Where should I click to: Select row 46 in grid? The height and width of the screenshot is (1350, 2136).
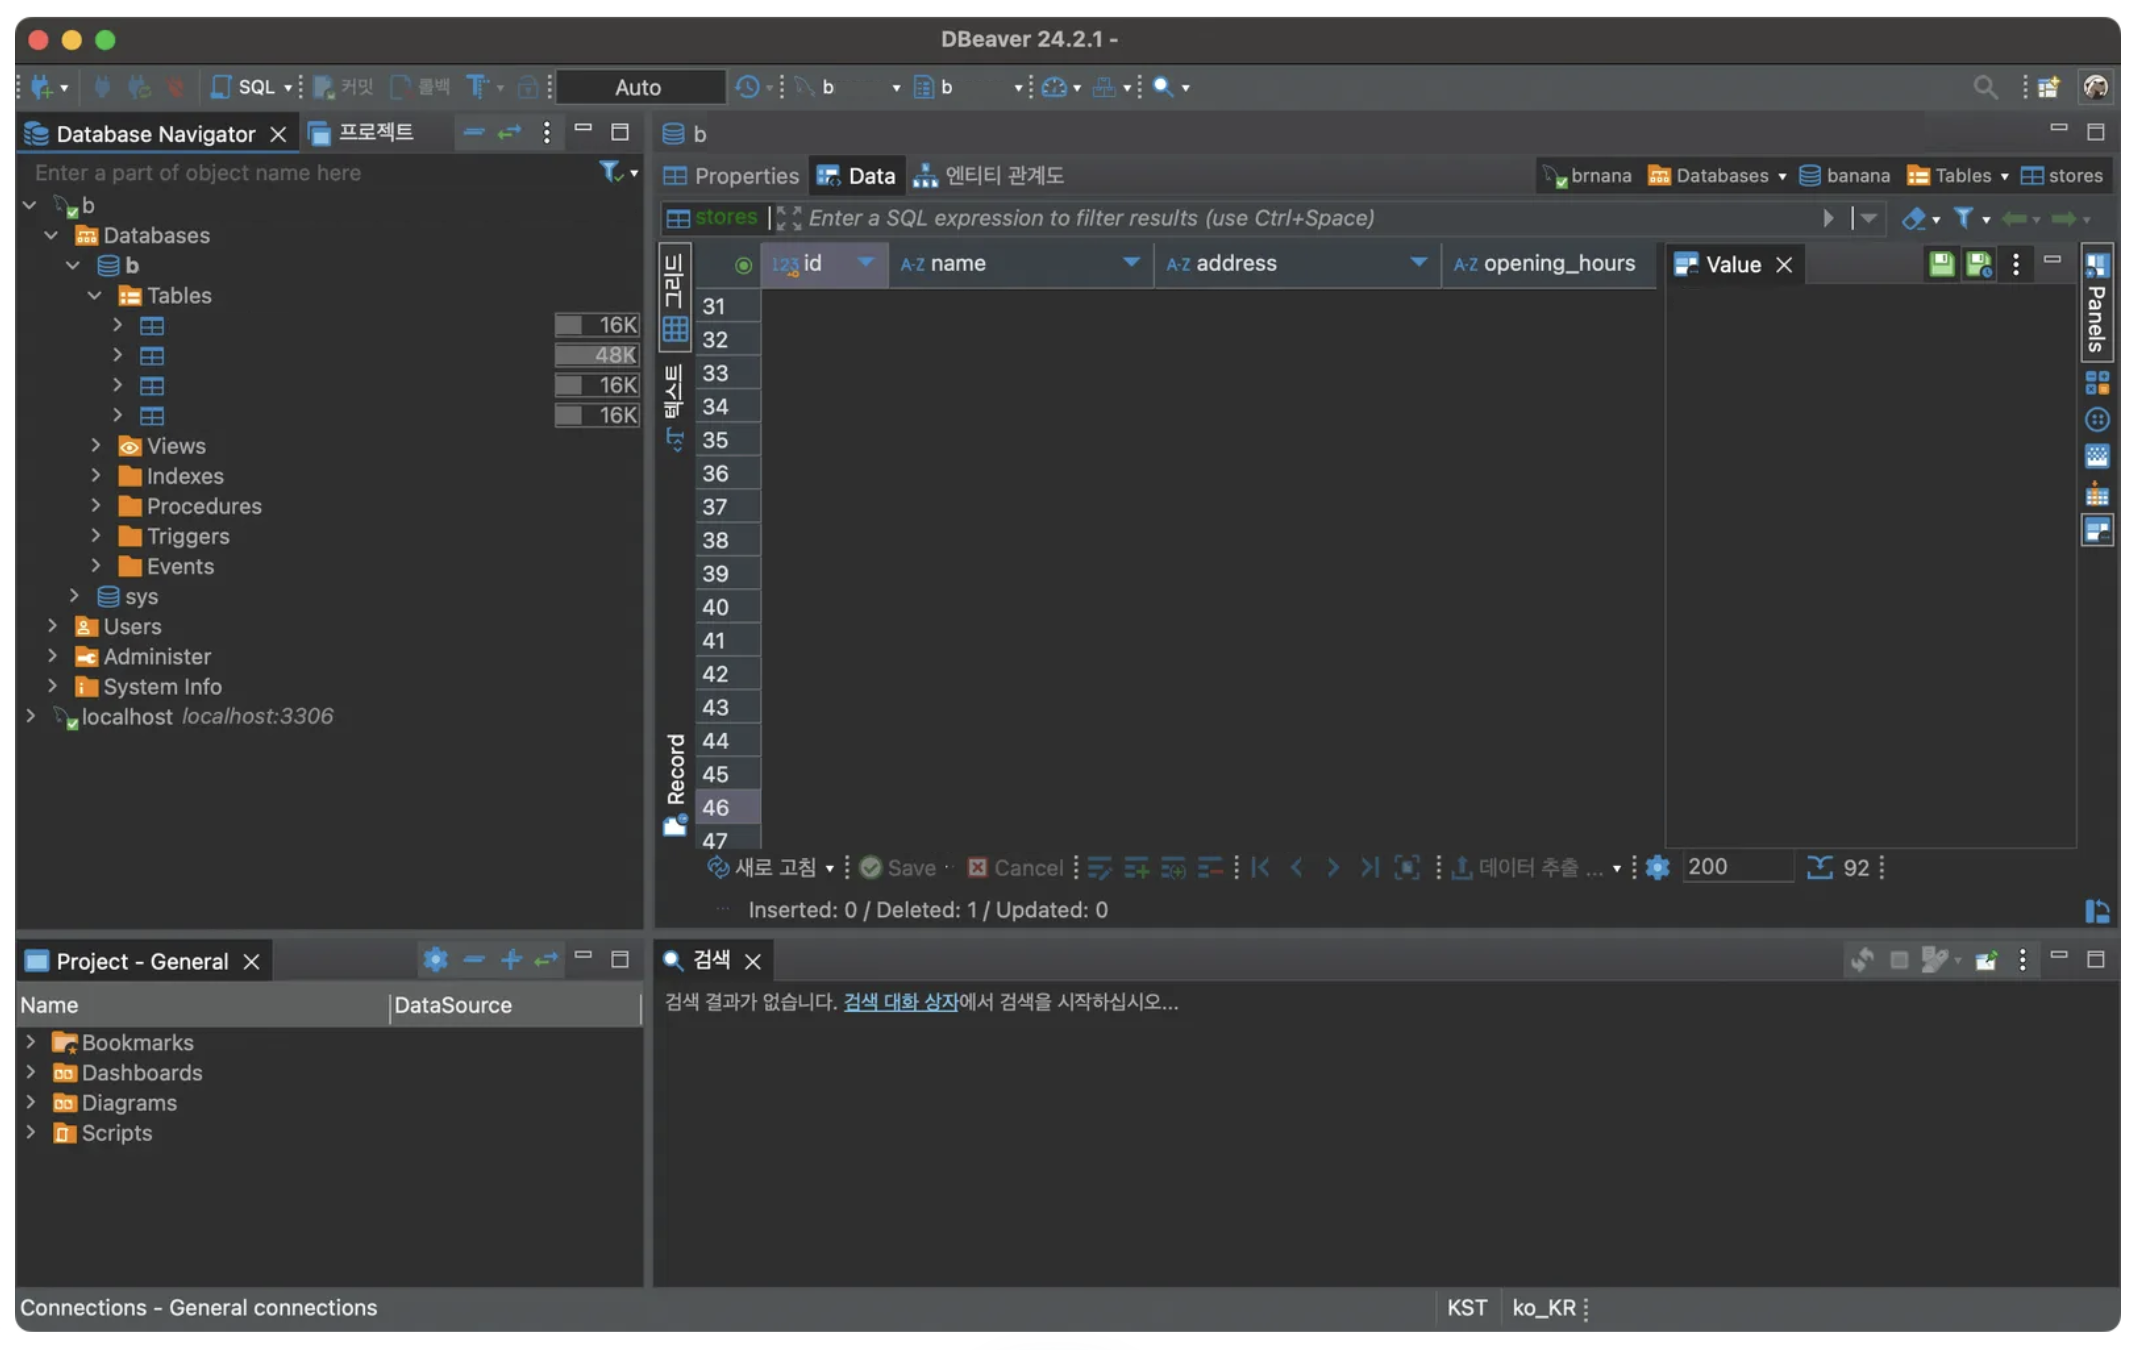point(715,807)
